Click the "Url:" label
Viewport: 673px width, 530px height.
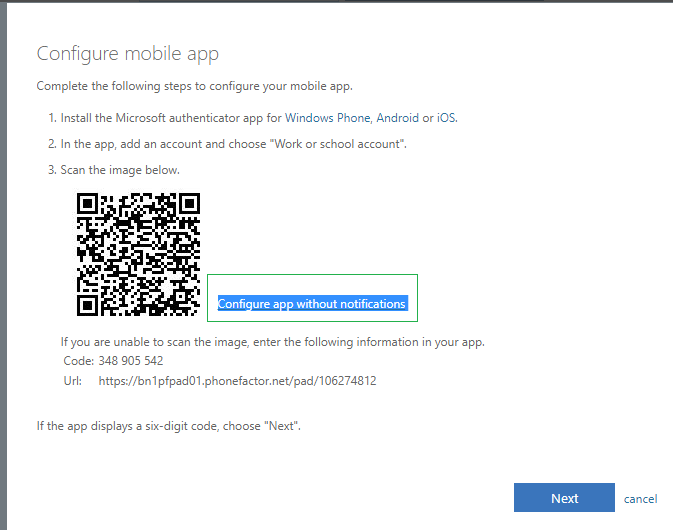pyautogui.click(x=72, y=381)
